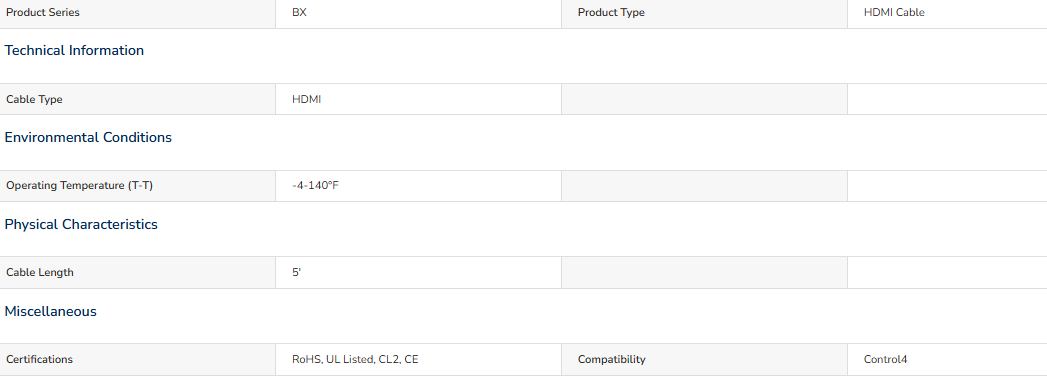The width and height of the screenshot is (1047, 376).
Task: Select the HDMI cable type value
Action: click(306, 100)
